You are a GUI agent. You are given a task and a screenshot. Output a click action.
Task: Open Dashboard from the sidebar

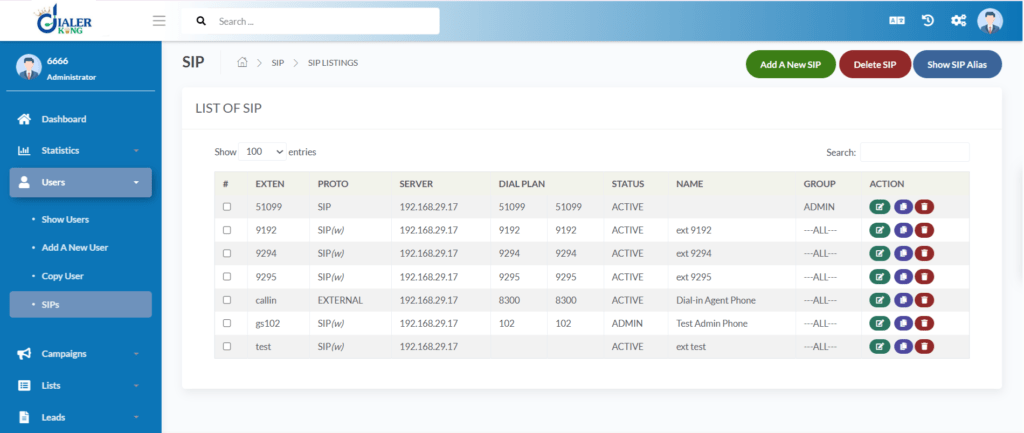coord(64,119)
